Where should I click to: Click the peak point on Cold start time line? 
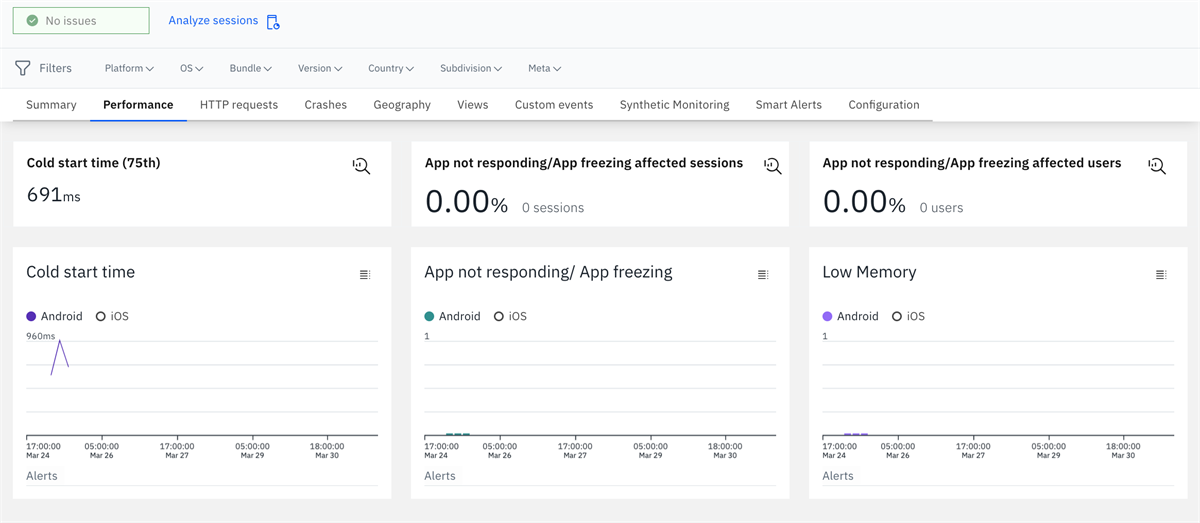[60, 341]
